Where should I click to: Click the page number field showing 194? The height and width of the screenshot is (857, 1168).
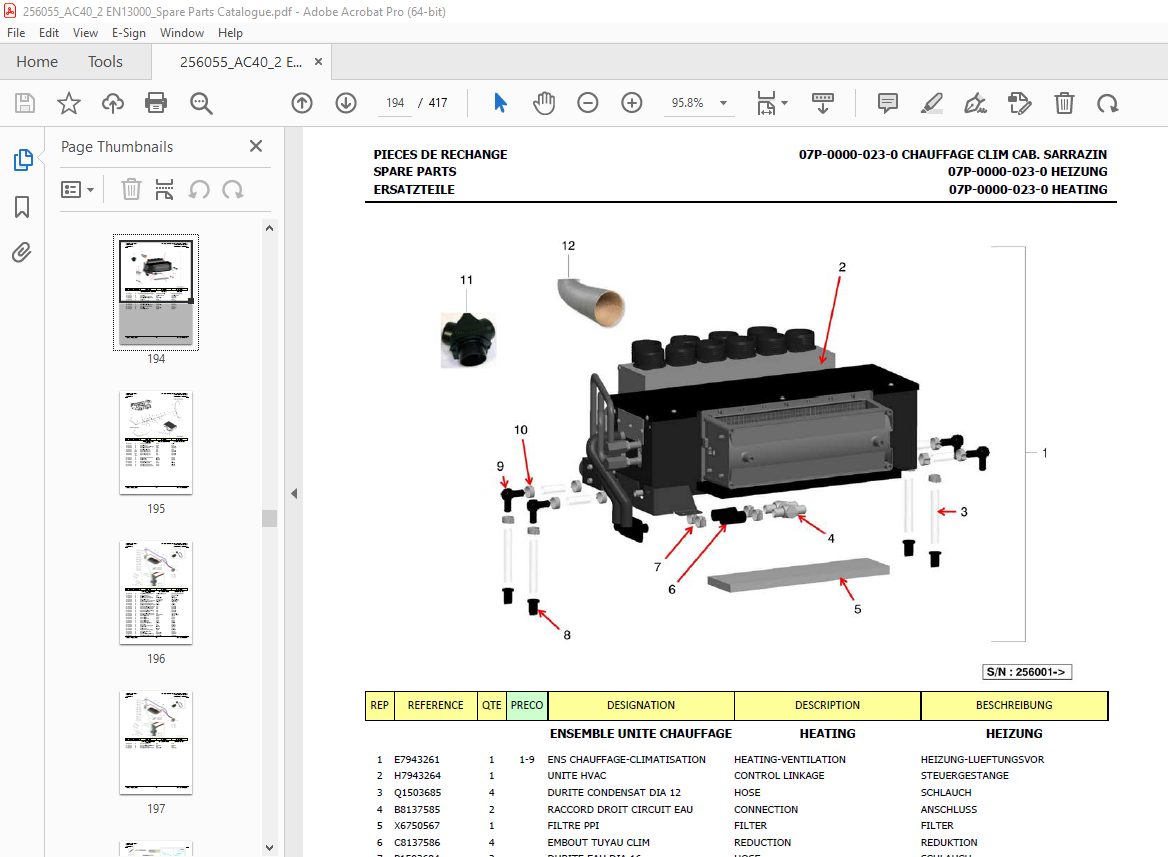click(x=395, y=103)
